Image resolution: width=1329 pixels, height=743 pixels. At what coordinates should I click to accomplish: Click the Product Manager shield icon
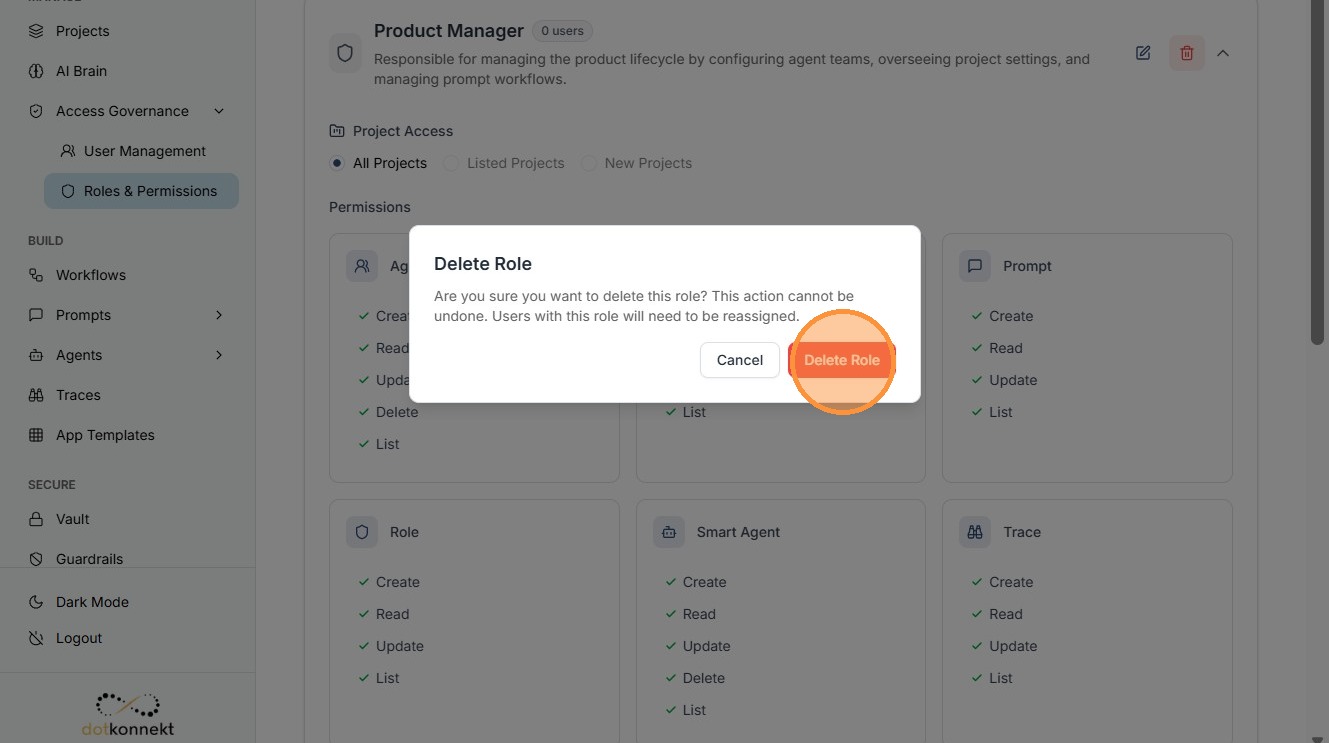click(x=345, y=53)
